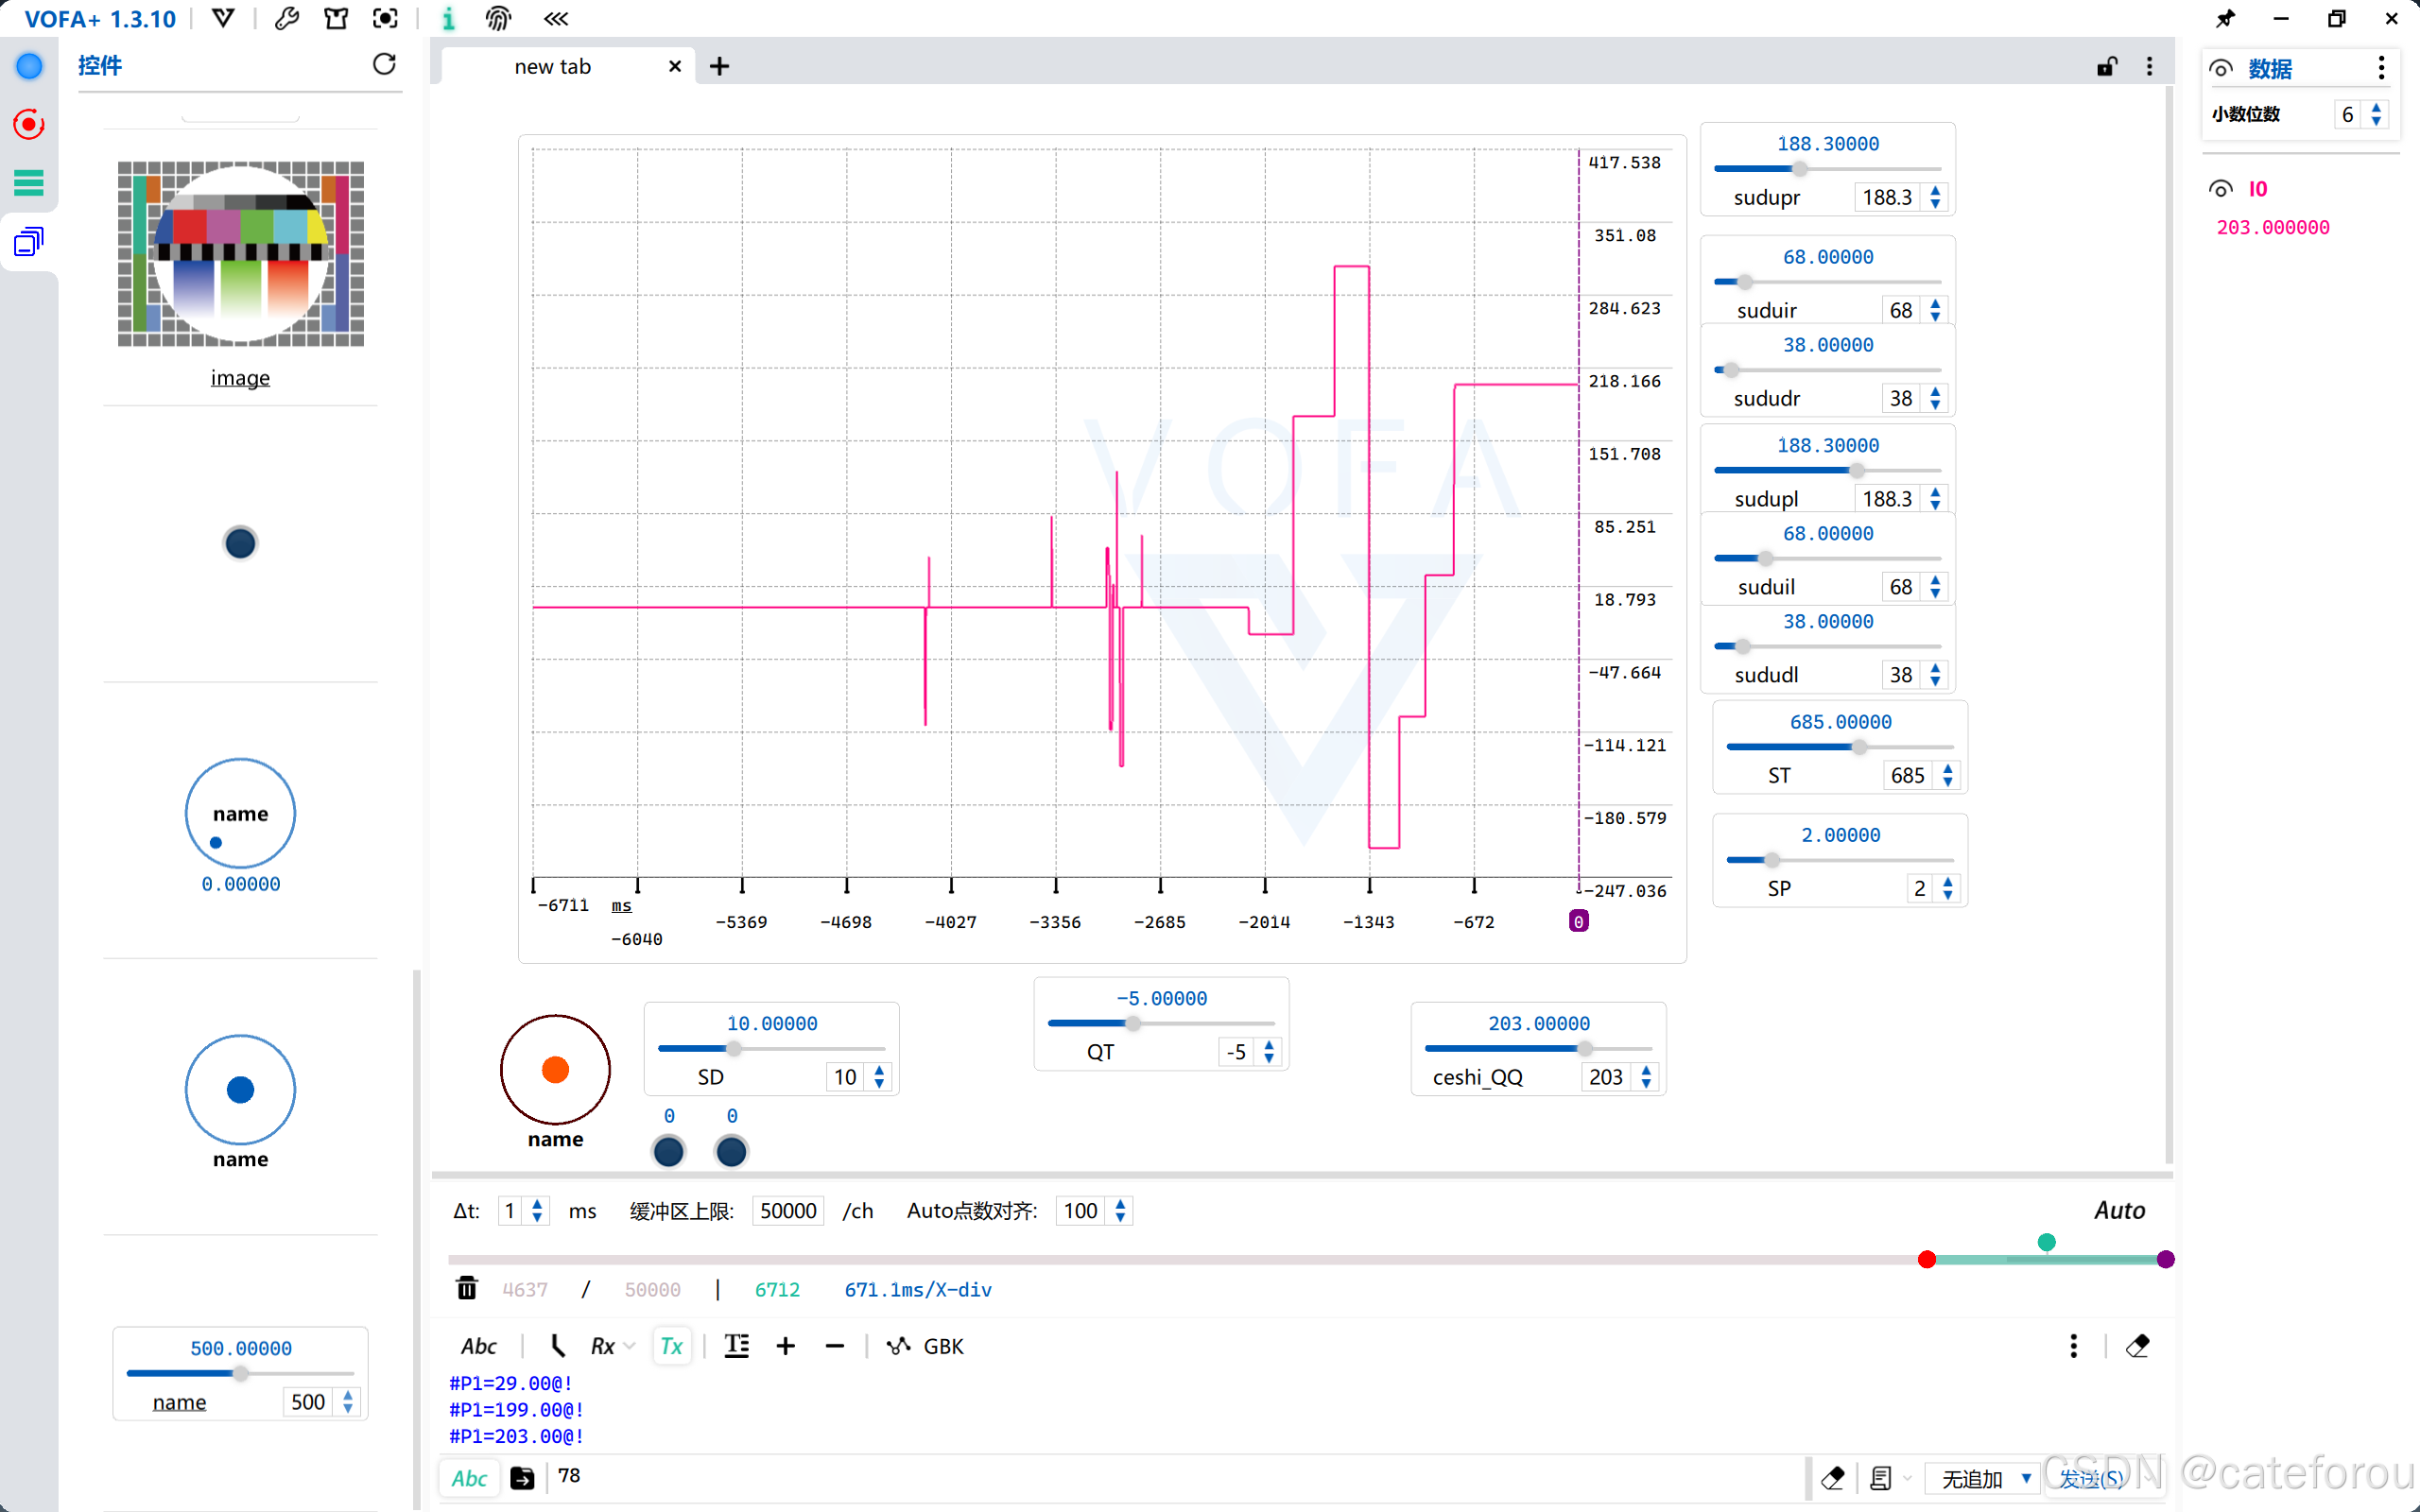Toggle the Abc text mode in receive toolbar
This screenshot has height=1512, width=2420.
(x=478, y=1346)
